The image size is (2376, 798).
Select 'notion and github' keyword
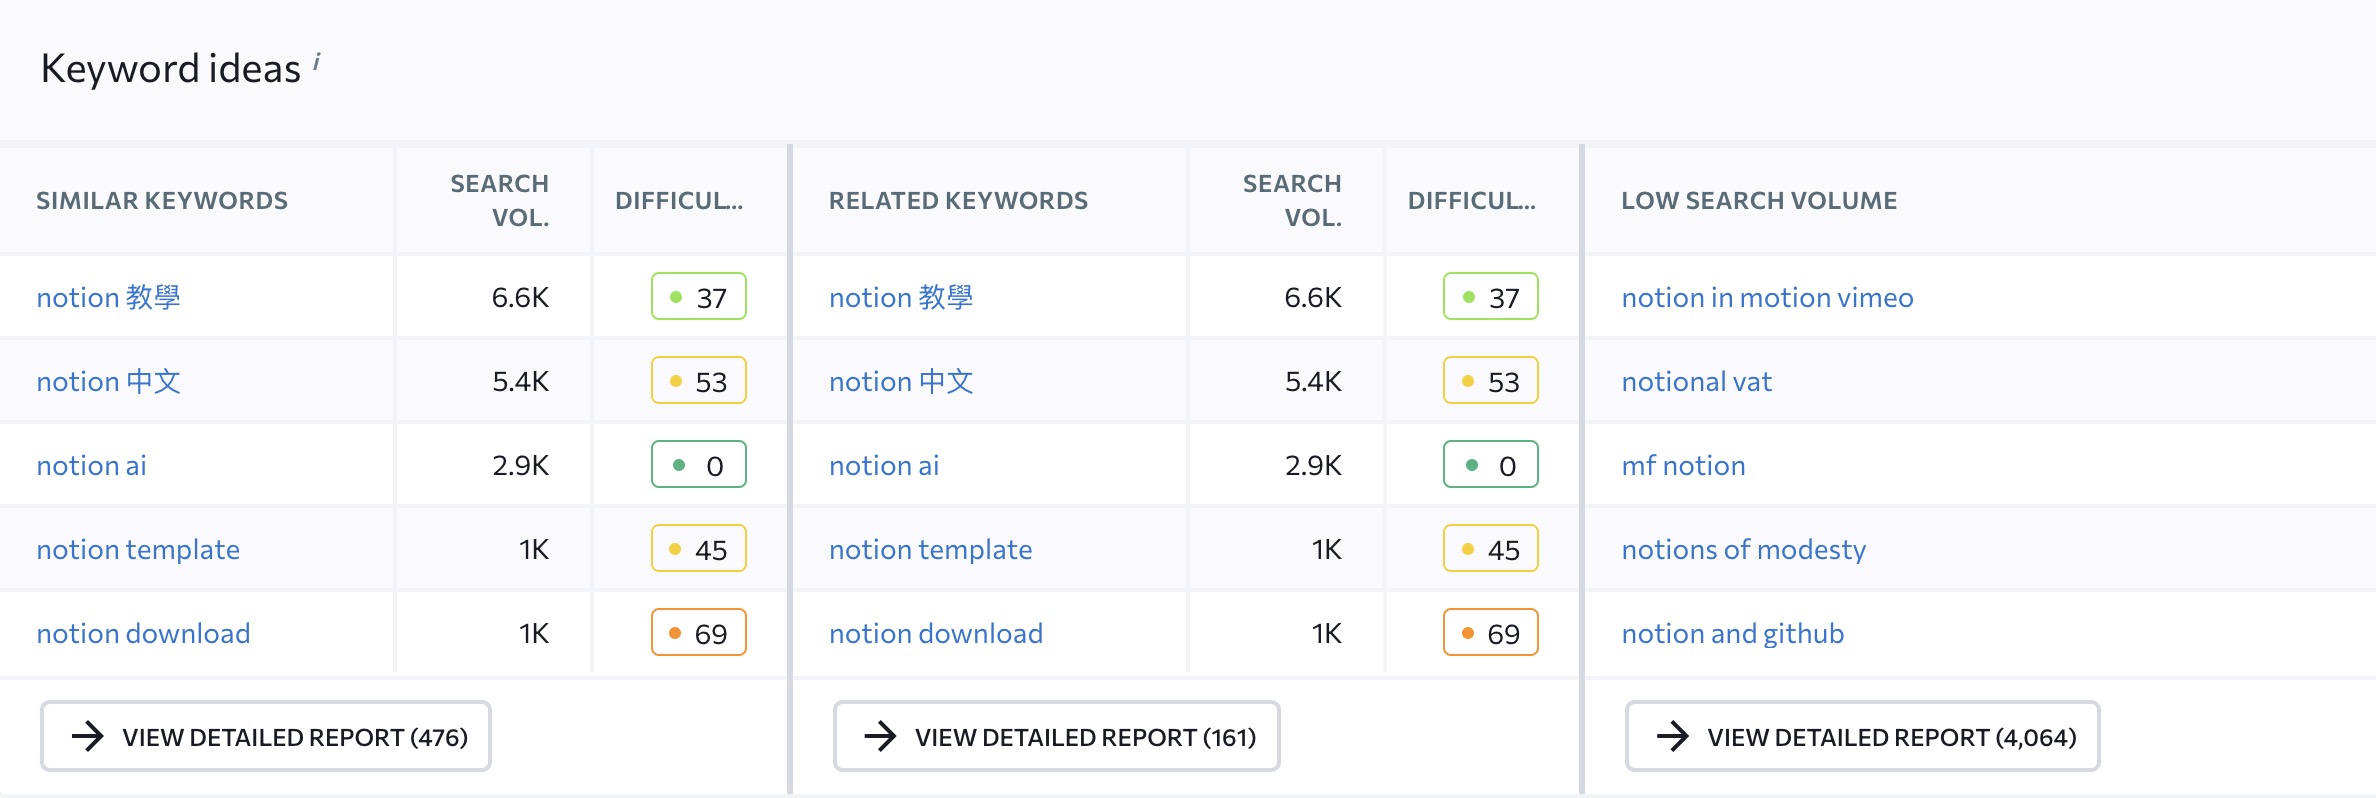1733,633
